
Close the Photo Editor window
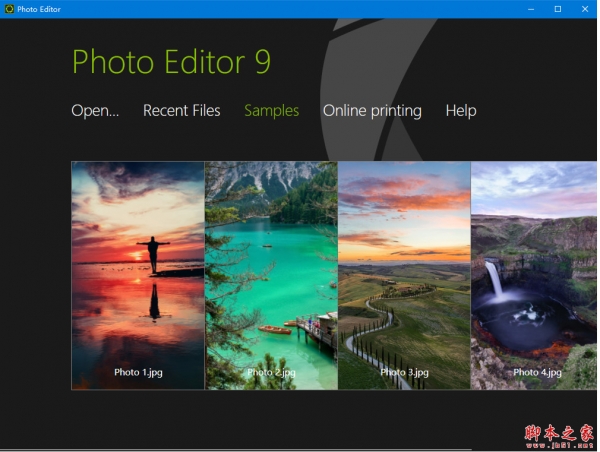(585, 9)
